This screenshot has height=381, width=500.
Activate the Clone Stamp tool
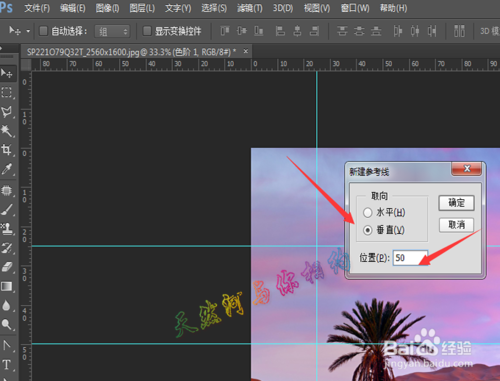click(6, 229)
